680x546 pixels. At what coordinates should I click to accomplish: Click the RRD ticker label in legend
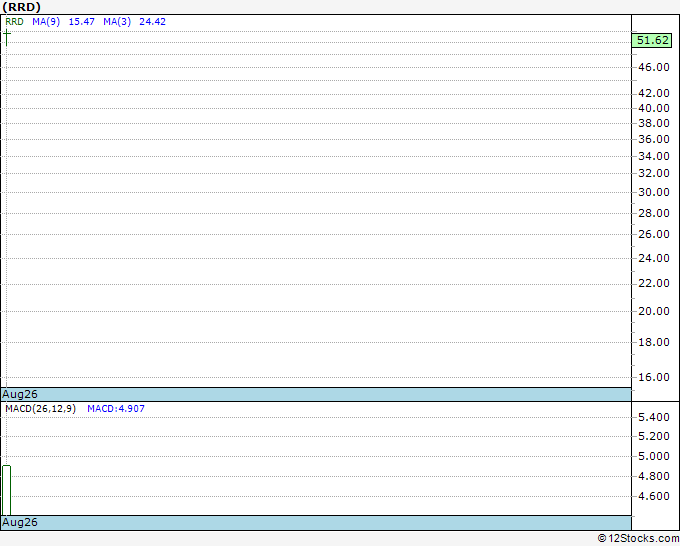[14, 22]
